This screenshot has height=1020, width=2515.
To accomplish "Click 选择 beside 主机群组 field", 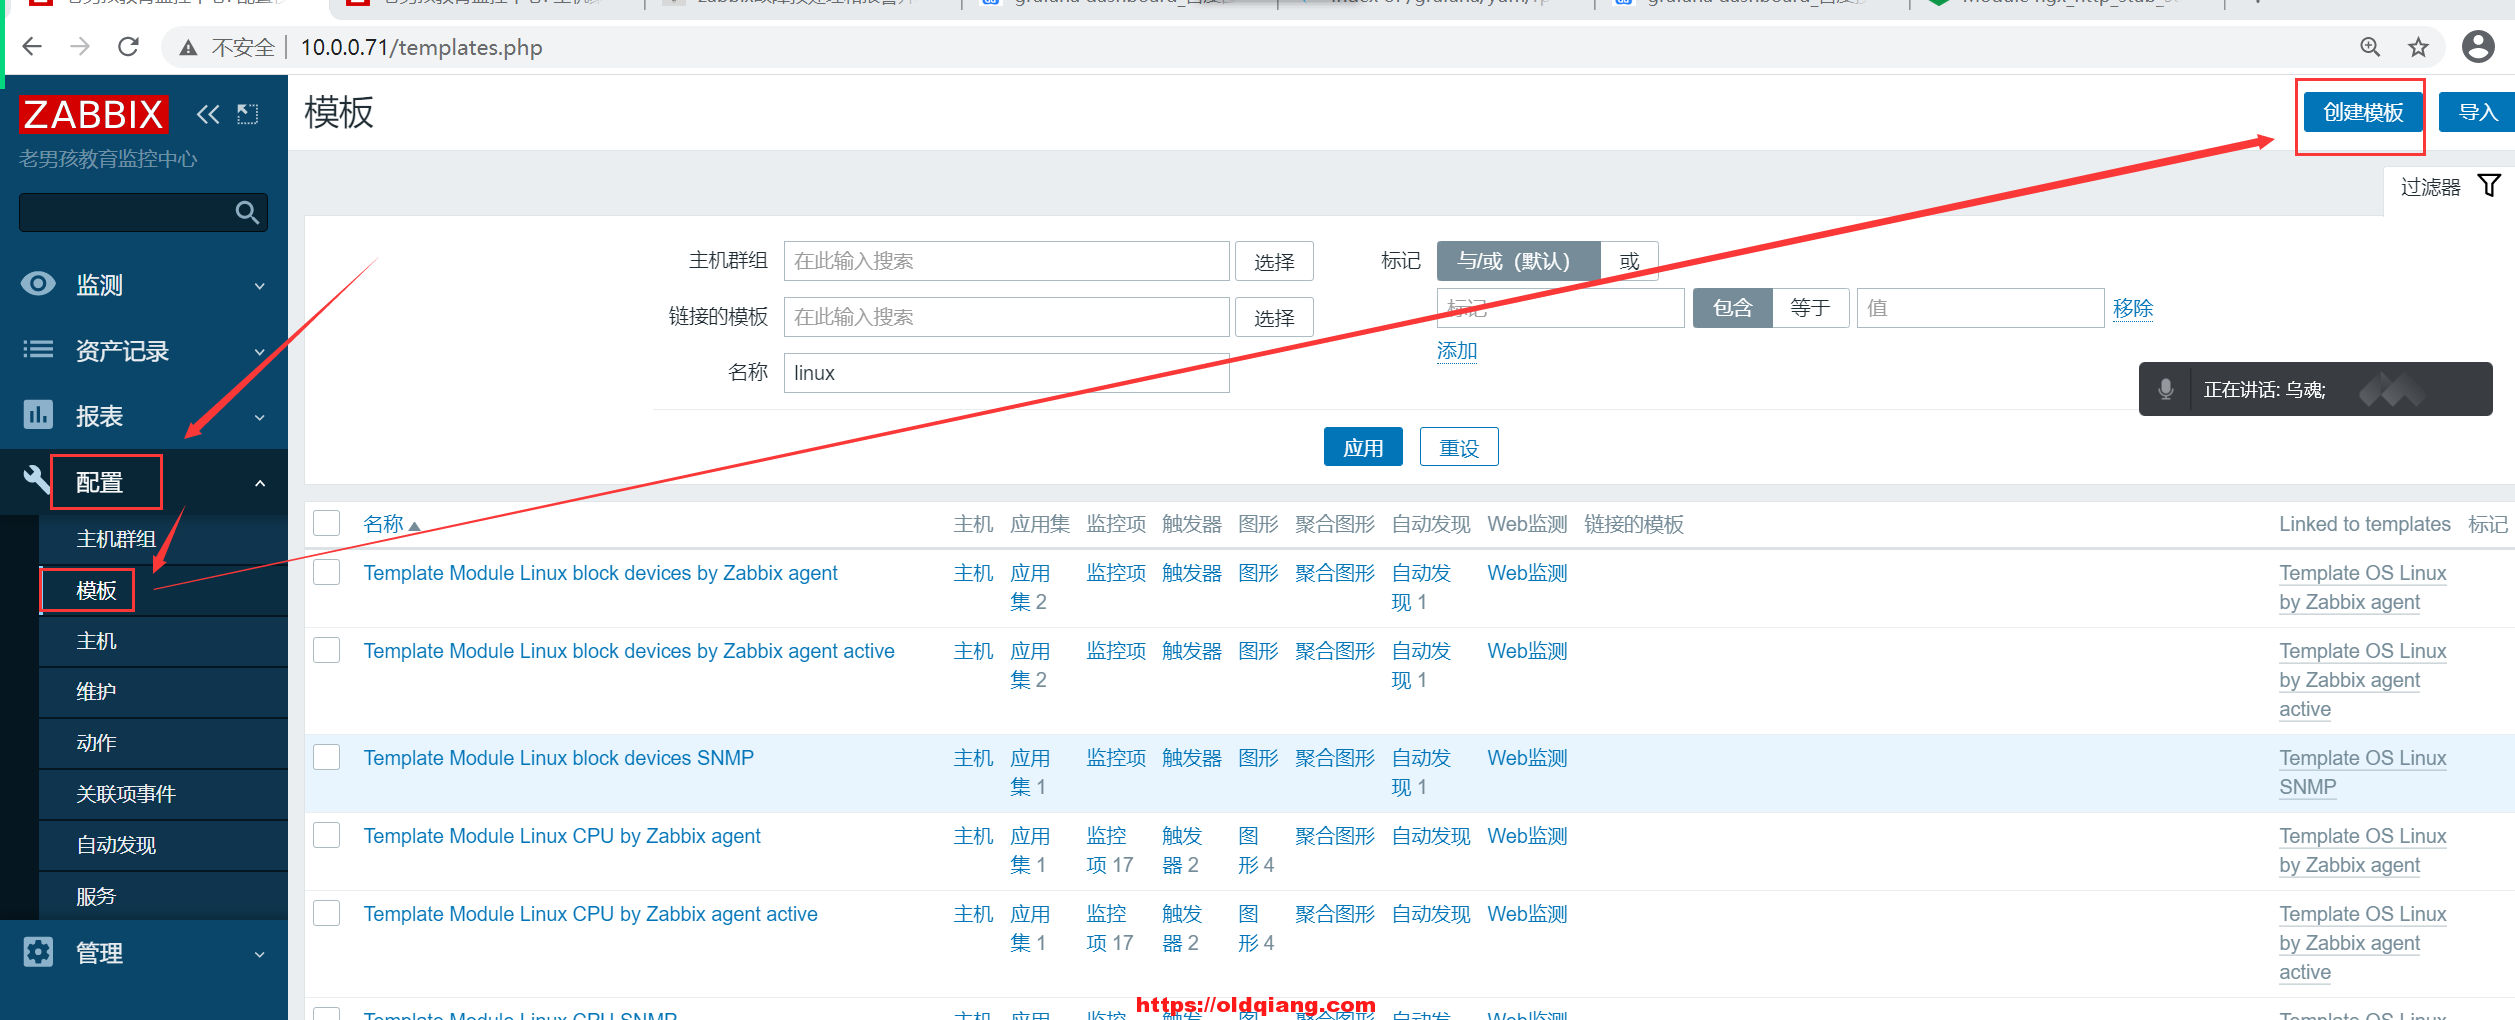I will (1274, 262).
